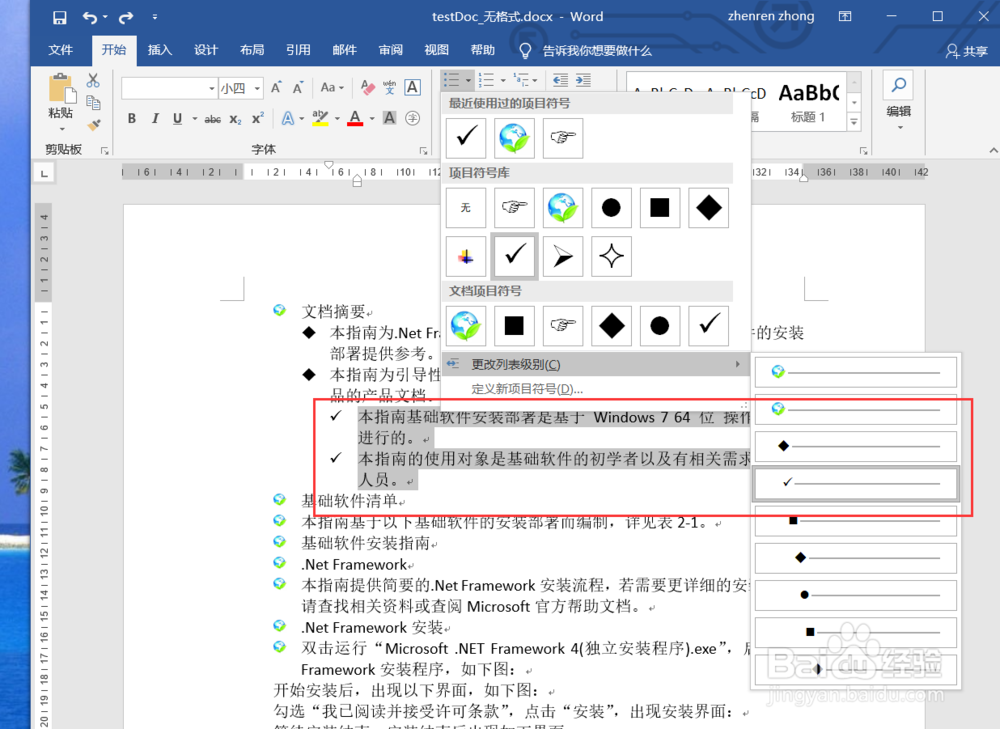Clear all formatting with the eraser icon
This screenshot has width=1000, height=729.
pyautogui.click(x=368, y=87)
